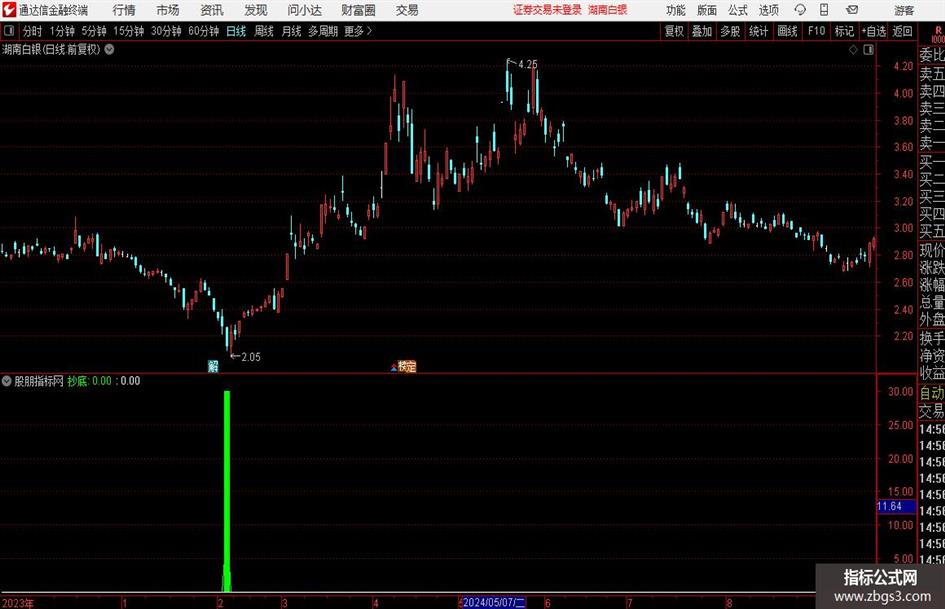Open the 财富圈 menu
Viewport: 945px width, 609px height.
tap(358, 10)
